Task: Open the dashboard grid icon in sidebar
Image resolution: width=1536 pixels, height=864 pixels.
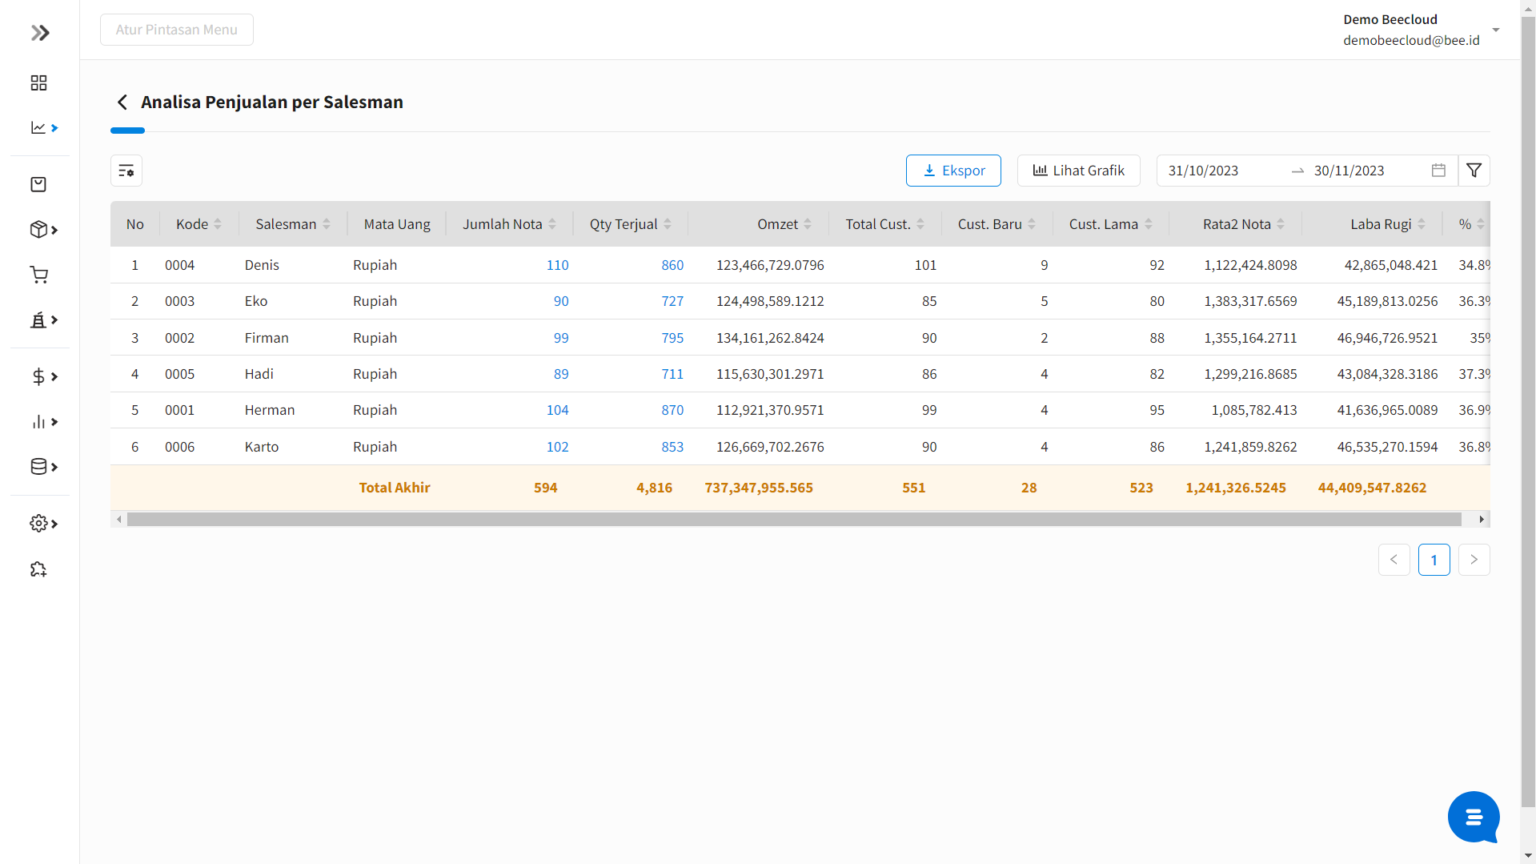Action: coord(39,83)
